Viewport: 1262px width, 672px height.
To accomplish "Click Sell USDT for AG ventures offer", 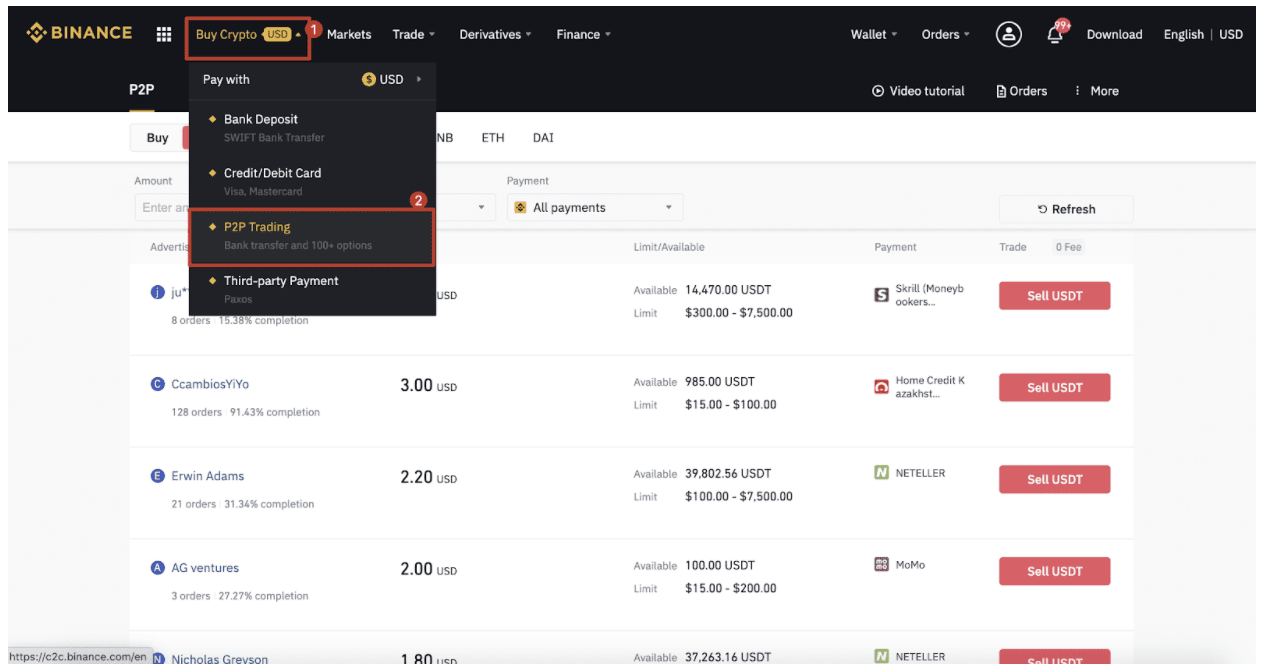I will (1054, 571).
